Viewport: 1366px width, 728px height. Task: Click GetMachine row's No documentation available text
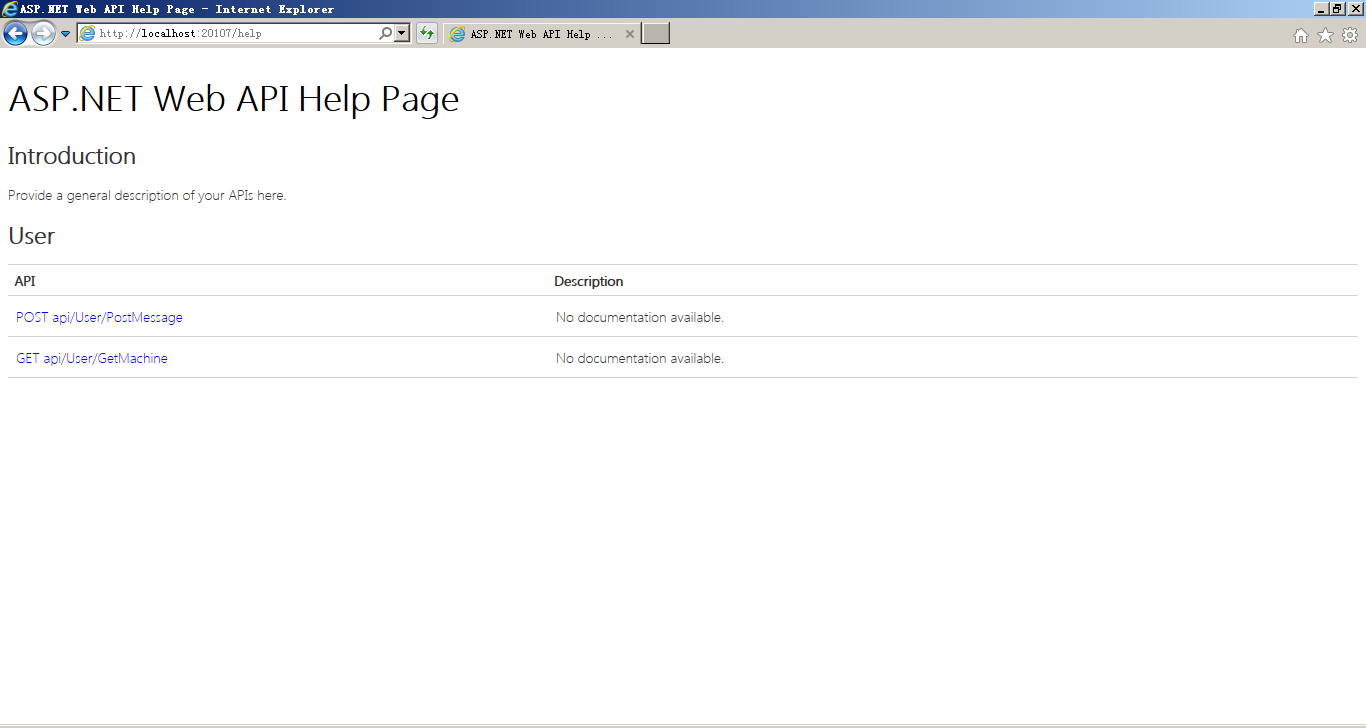click(x=640, y=358)
